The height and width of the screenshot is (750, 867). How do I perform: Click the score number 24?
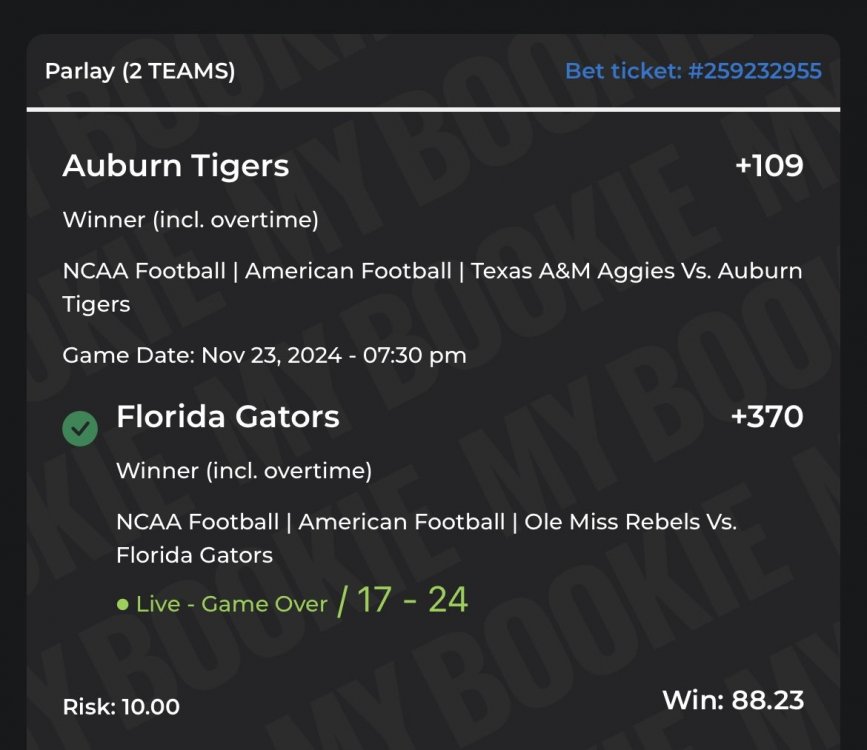[x=448, y=600]
